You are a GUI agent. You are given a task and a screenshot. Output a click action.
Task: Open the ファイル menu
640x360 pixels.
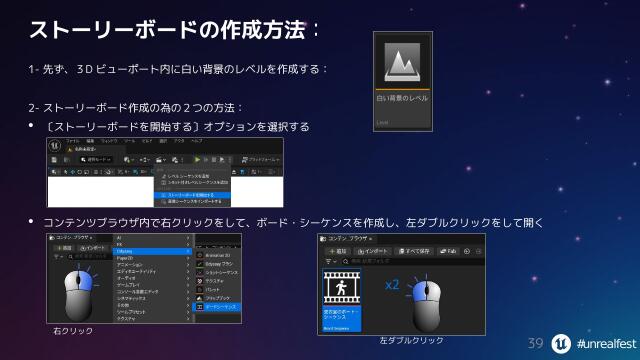(73, 141)
